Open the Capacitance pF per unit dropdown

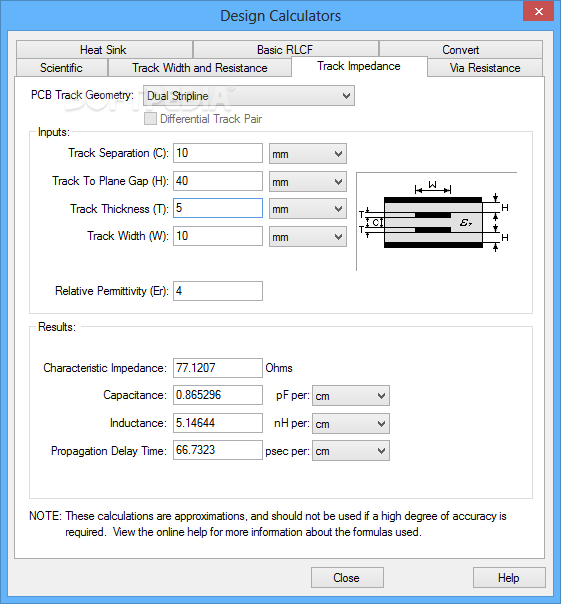pos(351,396)
